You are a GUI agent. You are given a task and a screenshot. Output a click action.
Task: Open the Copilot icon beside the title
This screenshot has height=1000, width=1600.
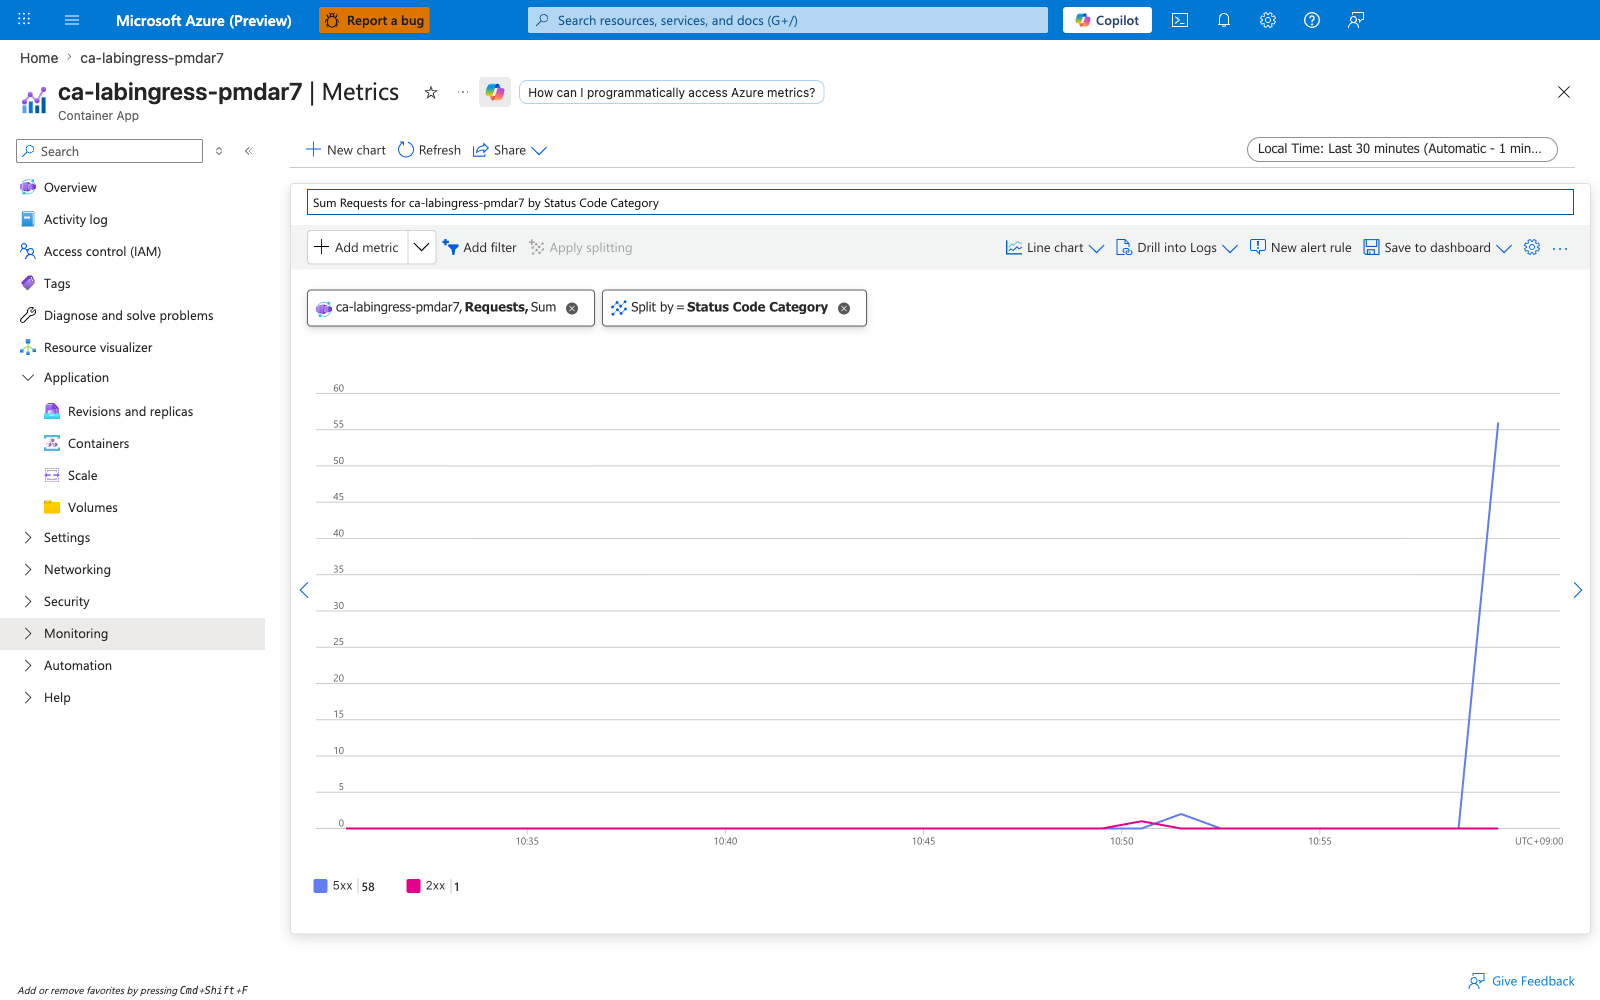point(495,92)
